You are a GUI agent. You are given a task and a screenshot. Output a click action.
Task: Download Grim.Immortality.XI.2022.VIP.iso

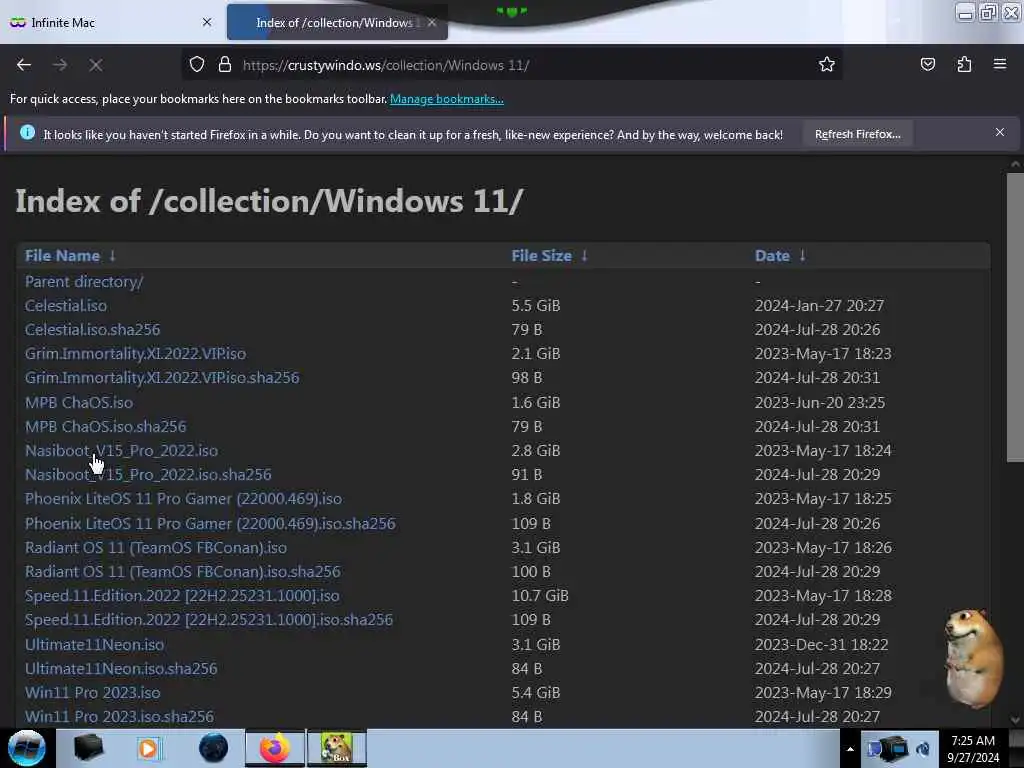135,354
